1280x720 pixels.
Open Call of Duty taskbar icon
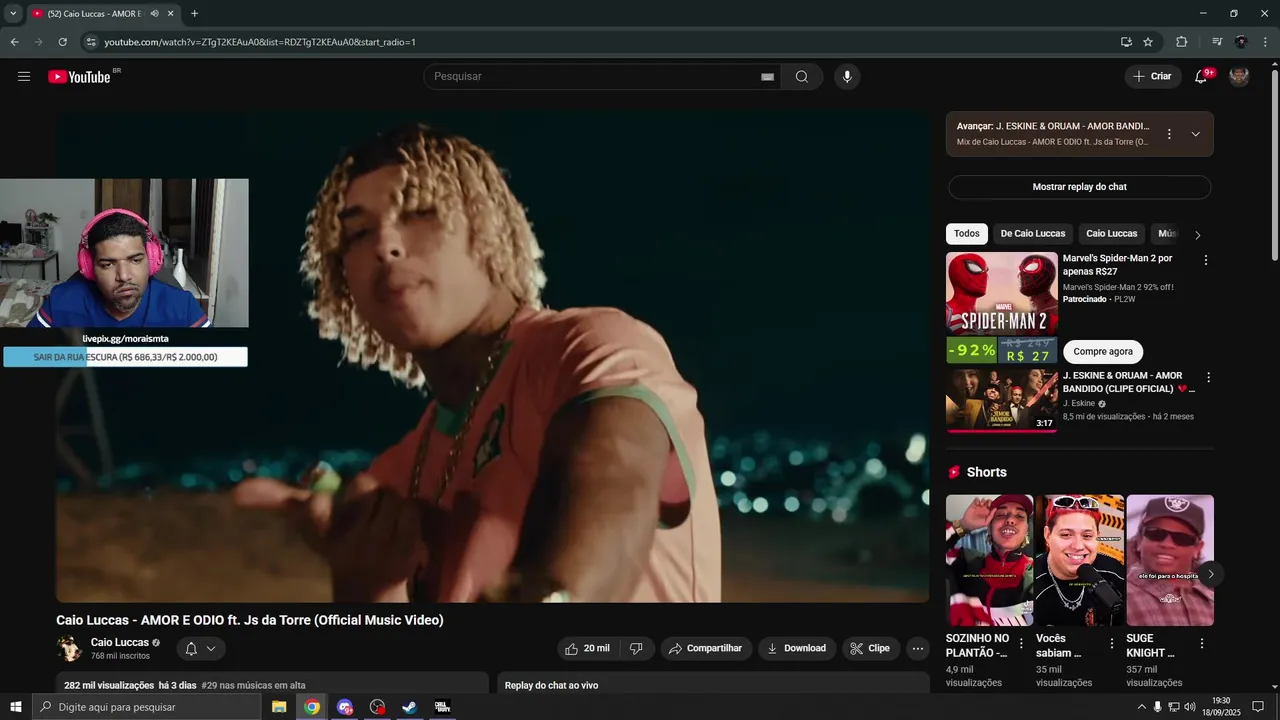442,707
